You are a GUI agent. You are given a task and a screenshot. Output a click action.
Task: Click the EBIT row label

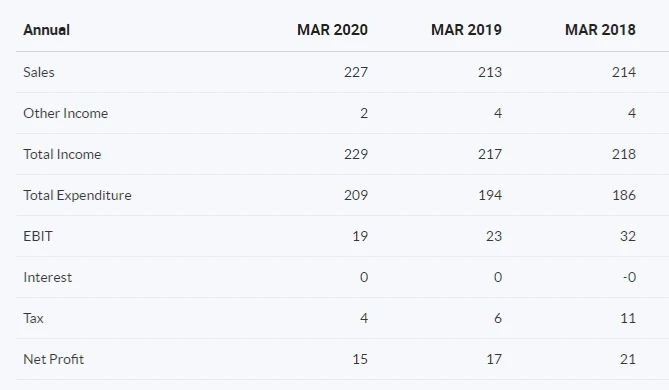(x=38, y=236)
